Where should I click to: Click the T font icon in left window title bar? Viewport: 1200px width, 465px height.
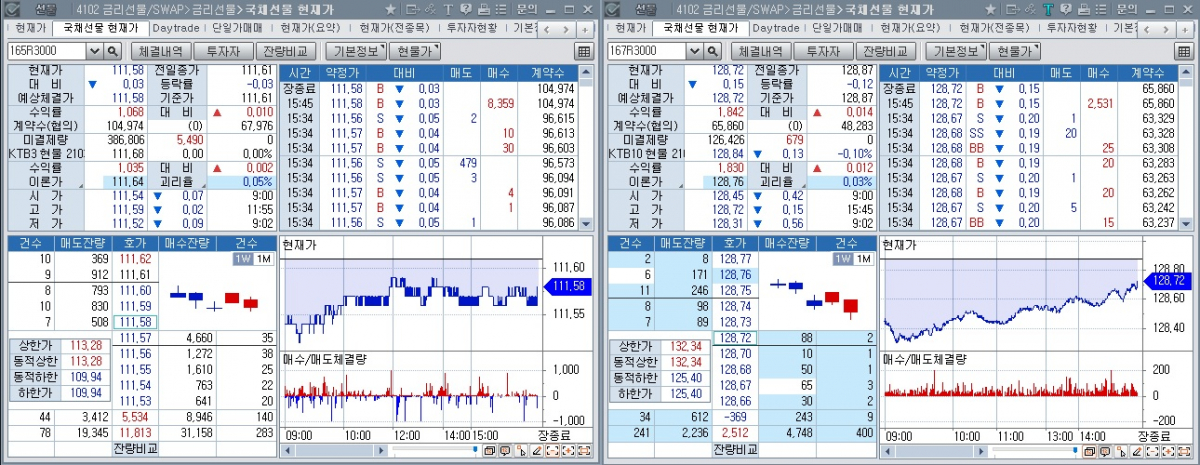(x=448, y=9)
